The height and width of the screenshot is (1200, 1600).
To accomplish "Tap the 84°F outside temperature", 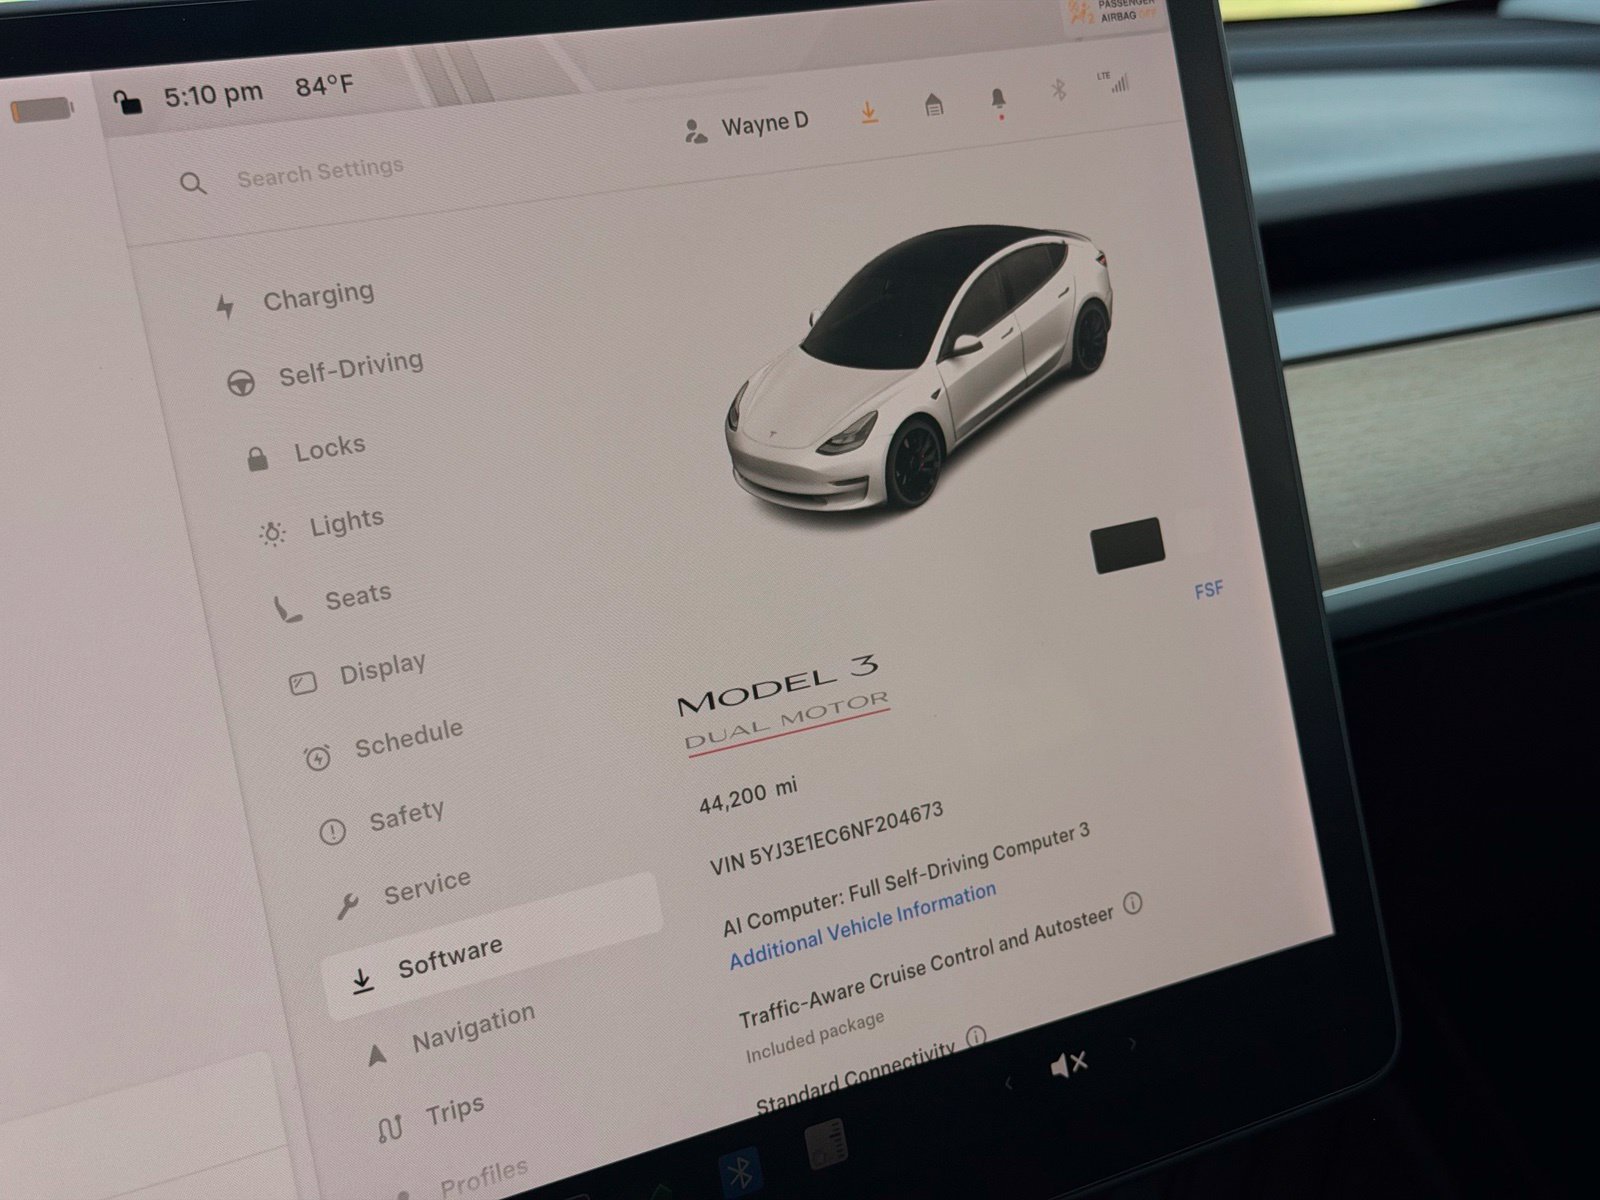I will 324,86.
